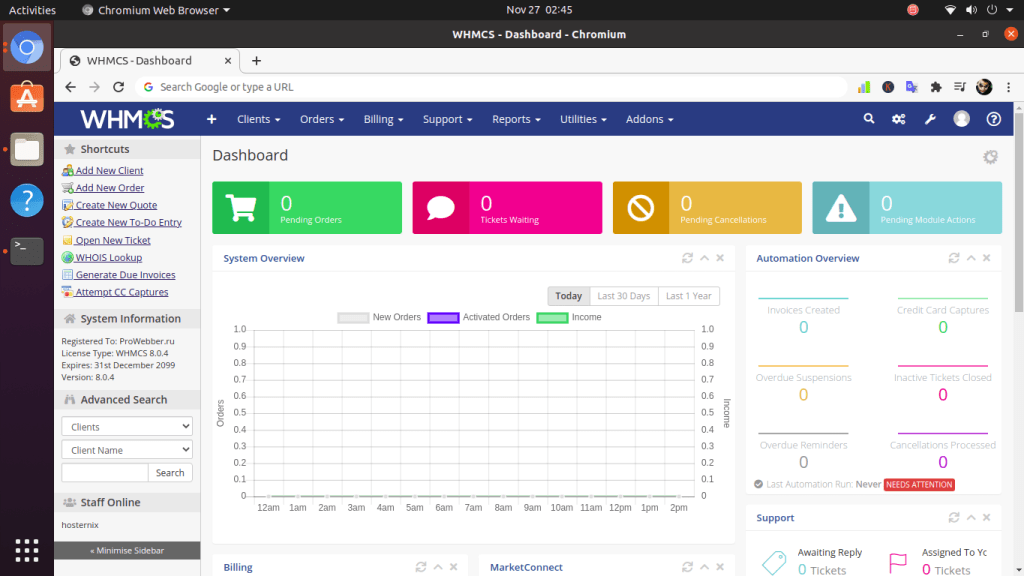Select Last 30 Days chart range
1024x576 pixels.
[x=624, y=296]
